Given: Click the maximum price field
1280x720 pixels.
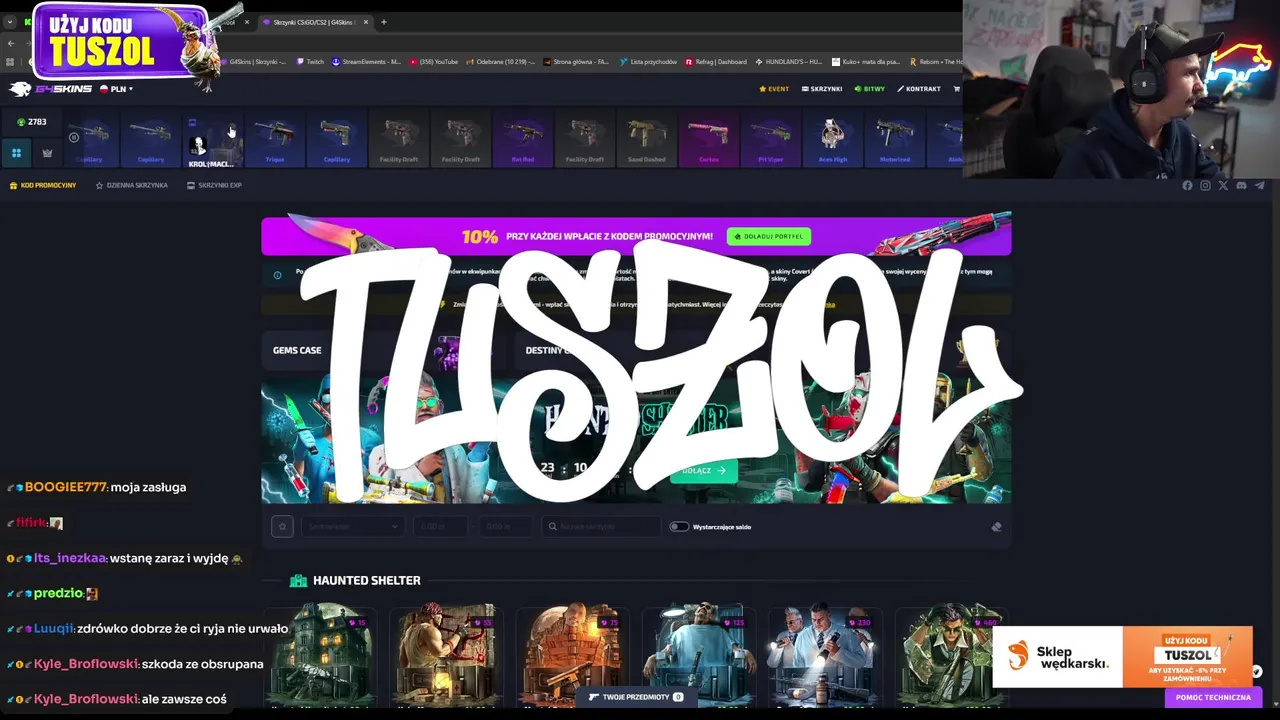Looking at the screenshot, I should click(506, 526).
